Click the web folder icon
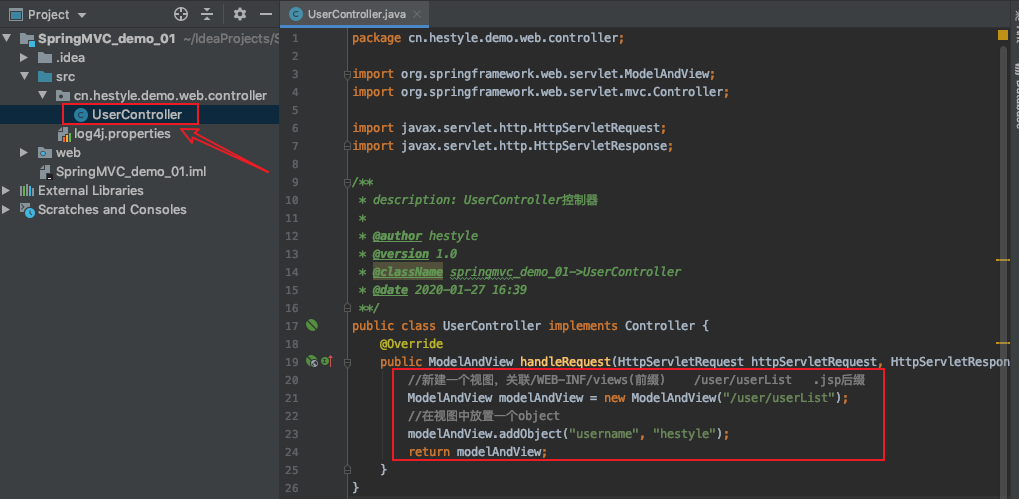 coord(45,153)
